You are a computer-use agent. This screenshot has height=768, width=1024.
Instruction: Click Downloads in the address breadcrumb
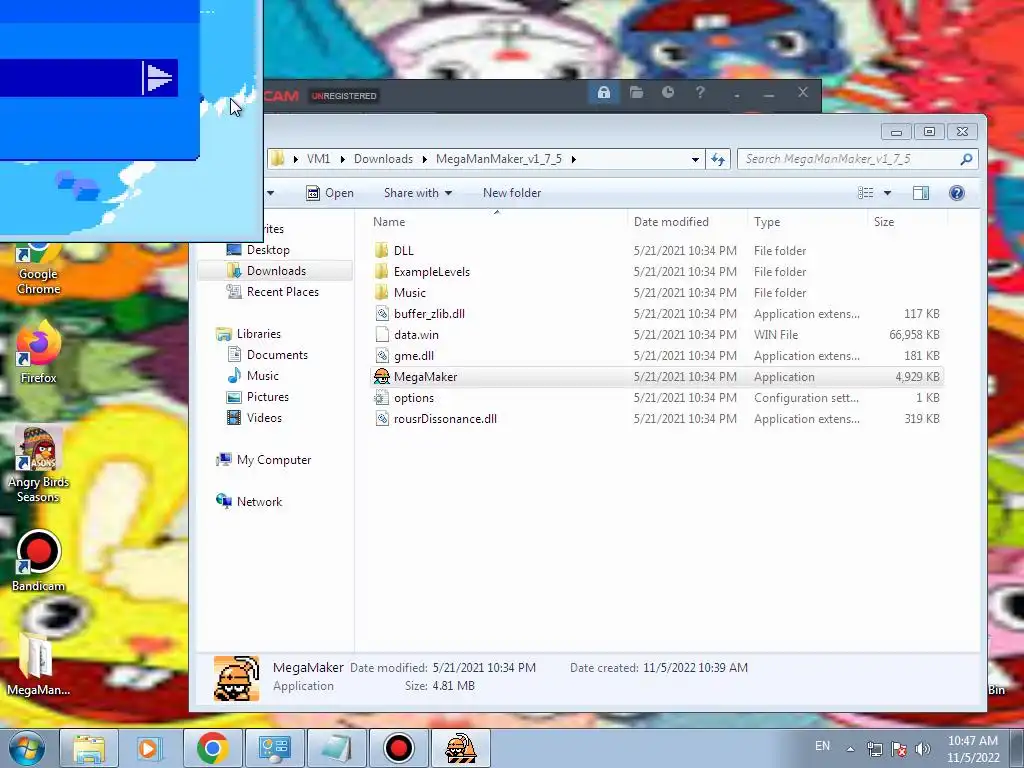pyautogui.click(x=383, y=159)
